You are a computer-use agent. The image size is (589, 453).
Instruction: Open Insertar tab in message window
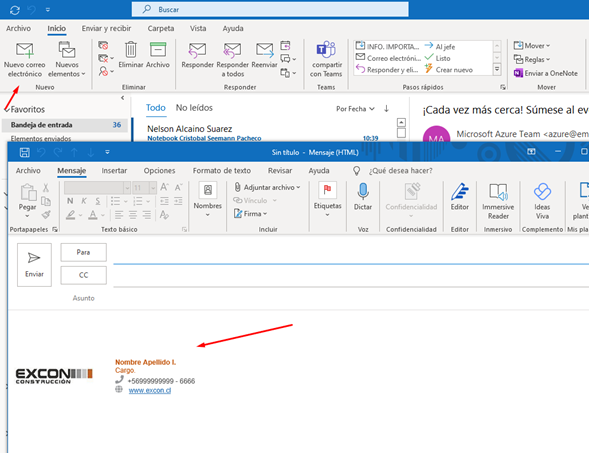(114, 171)
